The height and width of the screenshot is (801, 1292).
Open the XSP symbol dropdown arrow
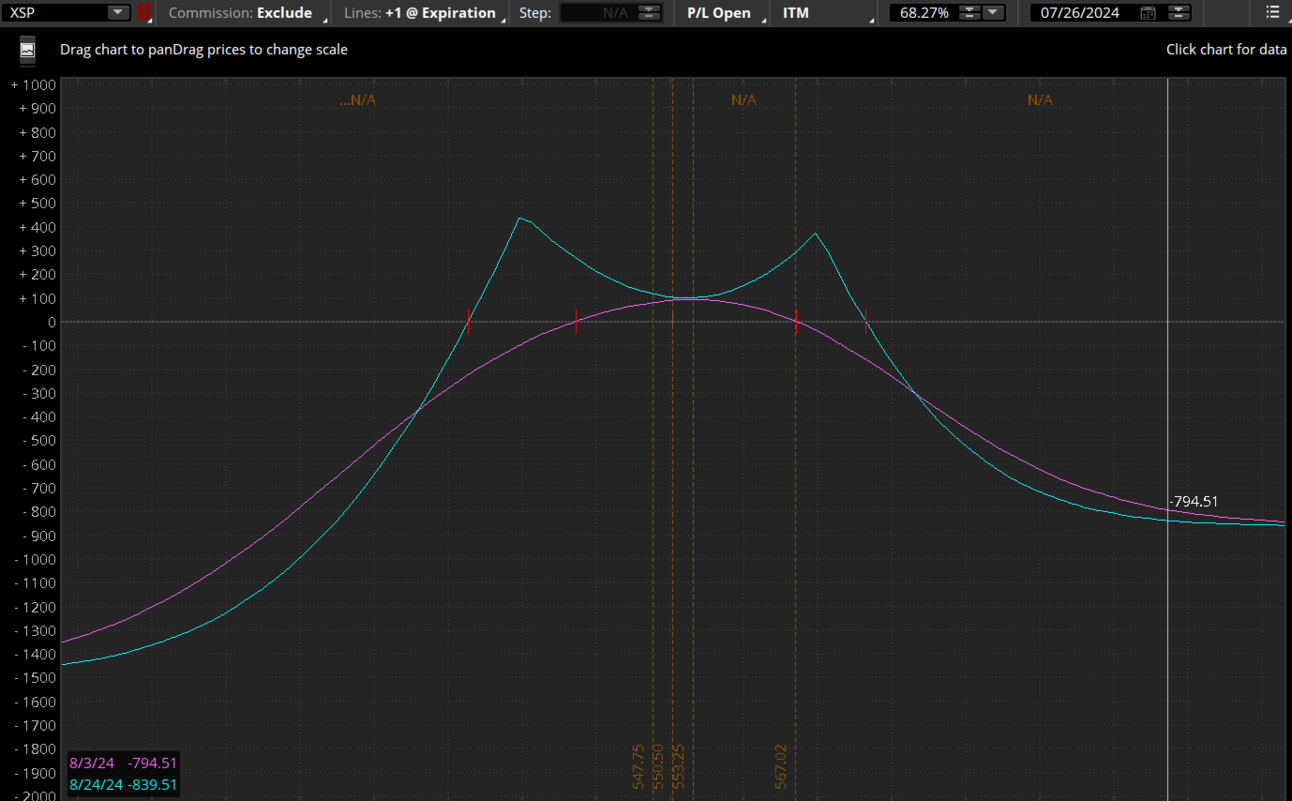coord(118,13)
